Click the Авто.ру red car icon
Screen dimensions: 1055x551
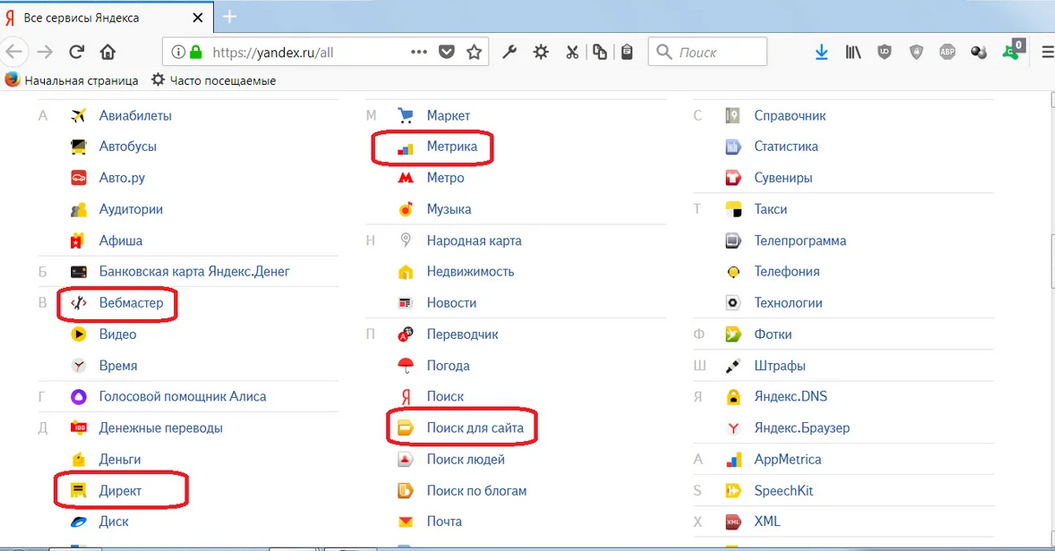point(79,178)
